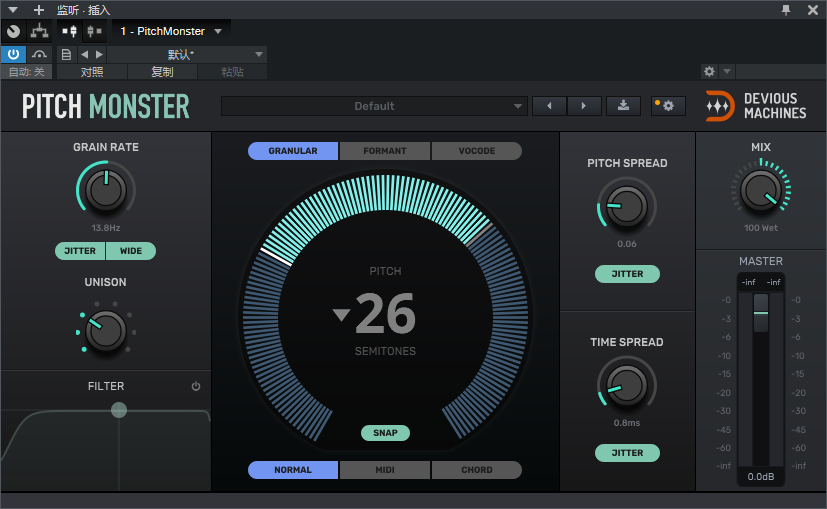Go to previous host preset arrow
The image size is (827, 509).
[x=84, y=54]
